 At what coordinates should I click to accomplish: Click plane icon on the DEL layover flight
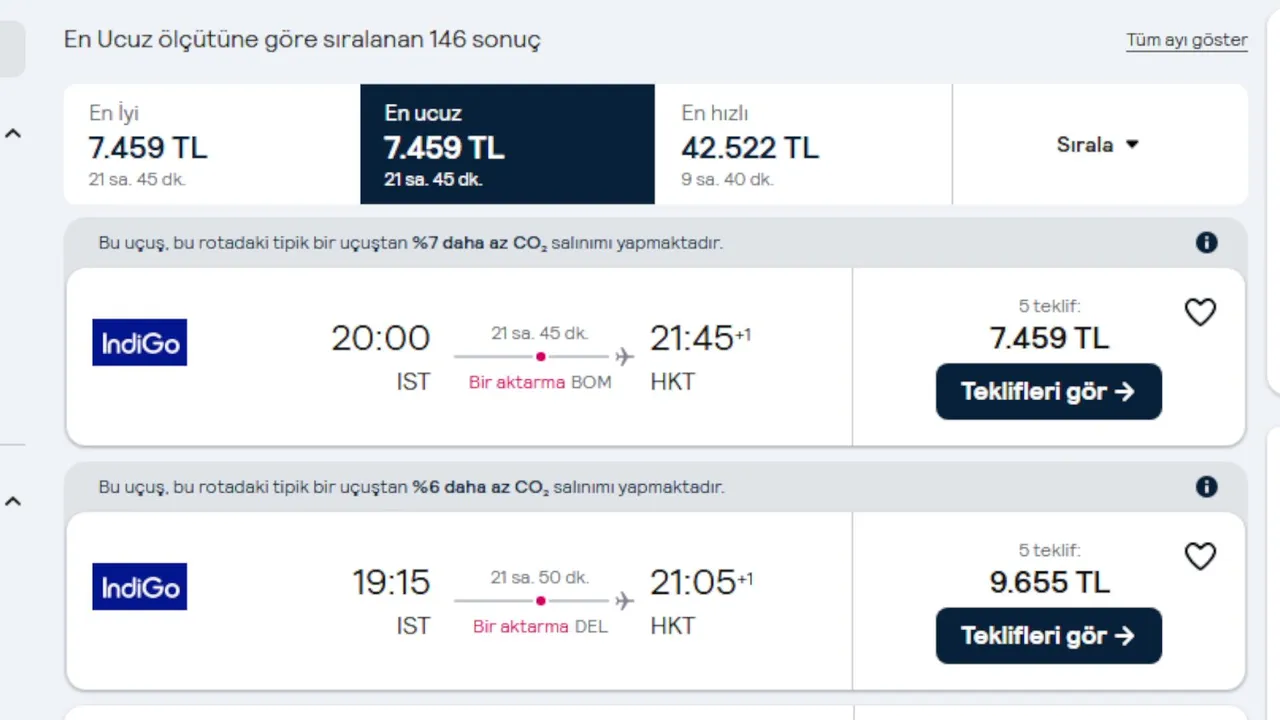click(625, 601)
